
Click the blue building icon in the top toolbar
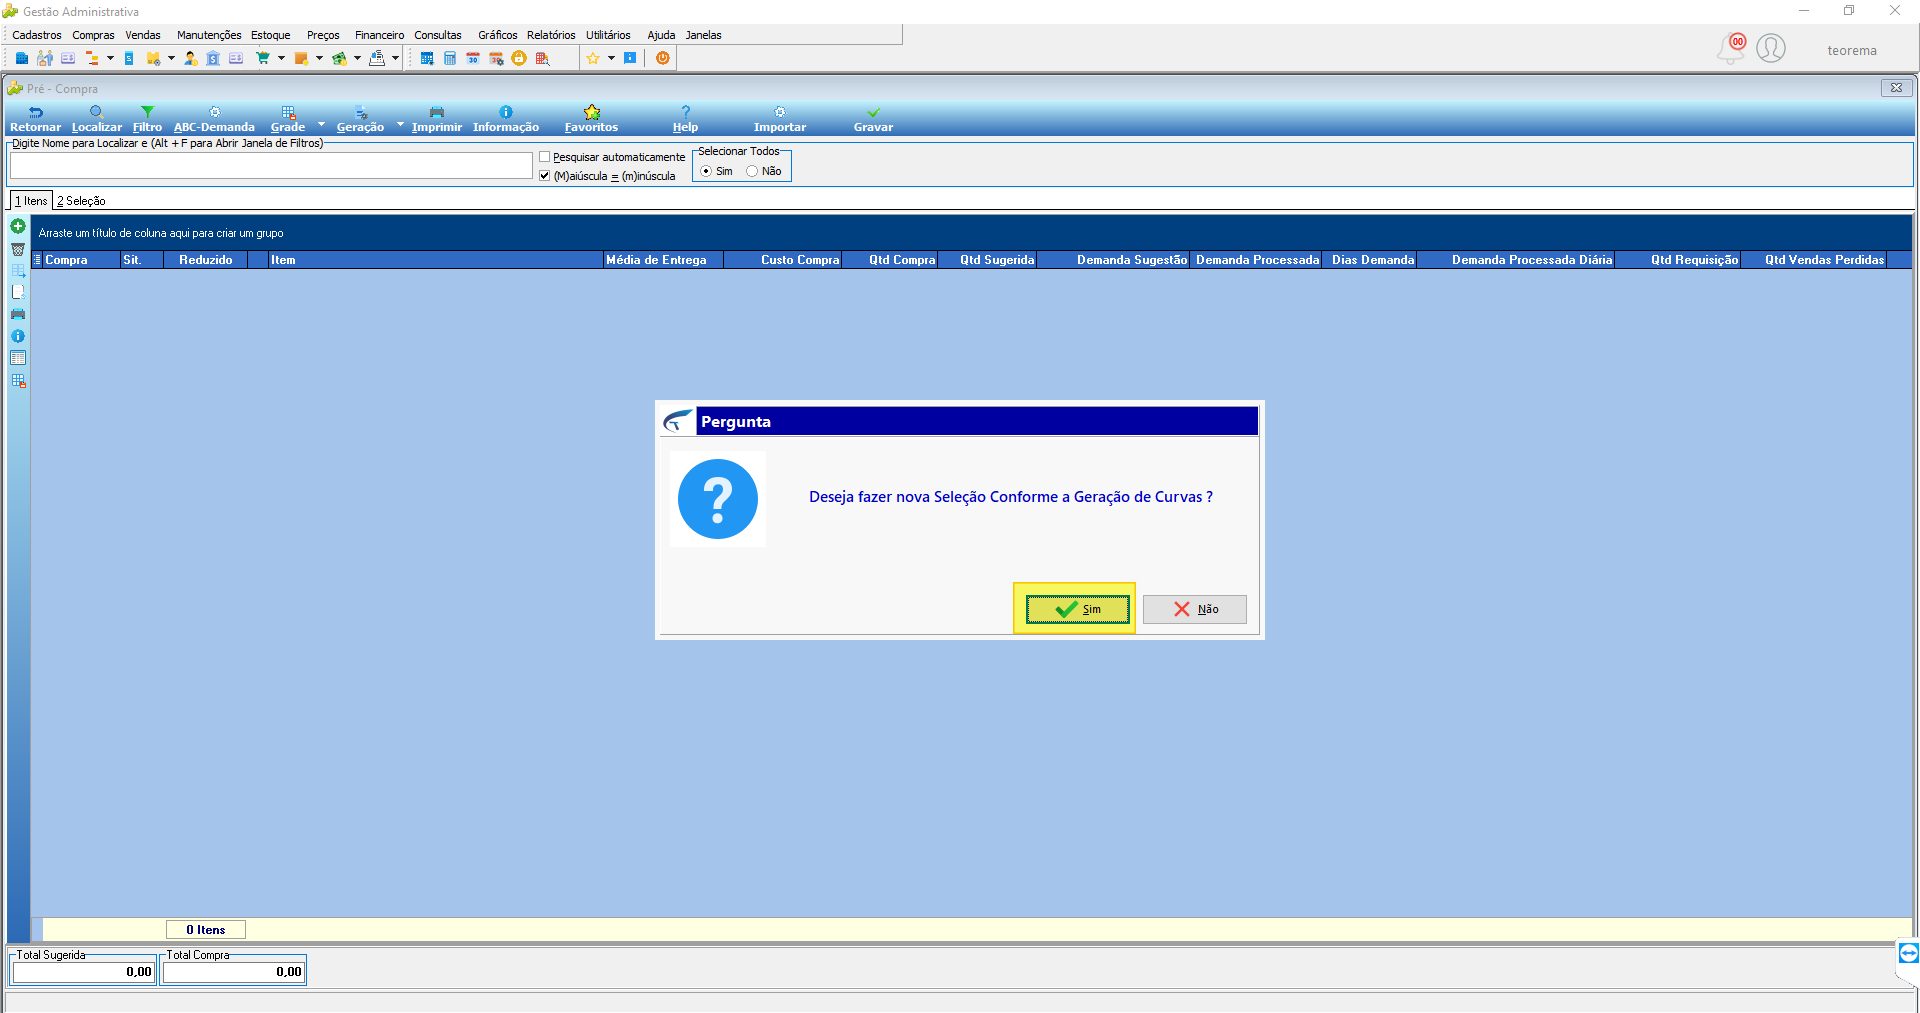pyautogui.click(x=22, y=59)
